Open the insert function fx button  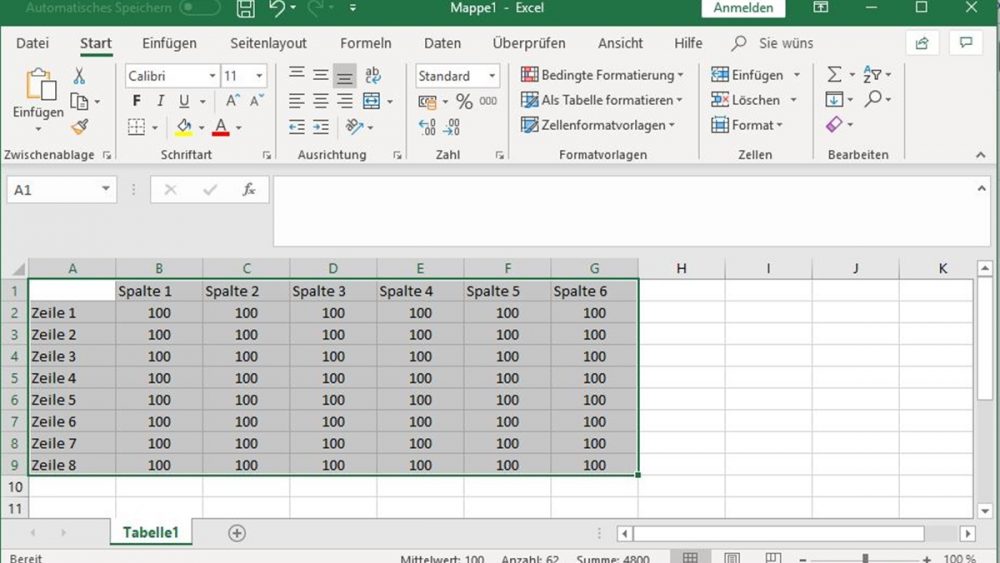pos(249,189)
